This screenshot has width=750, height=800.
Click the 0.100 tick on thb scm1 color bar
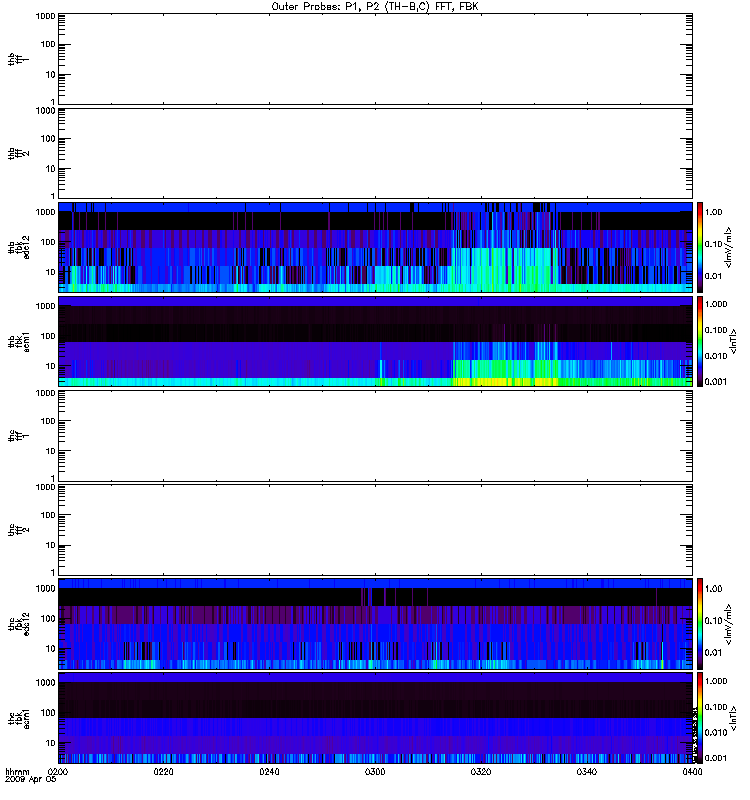tap(716, 330)
